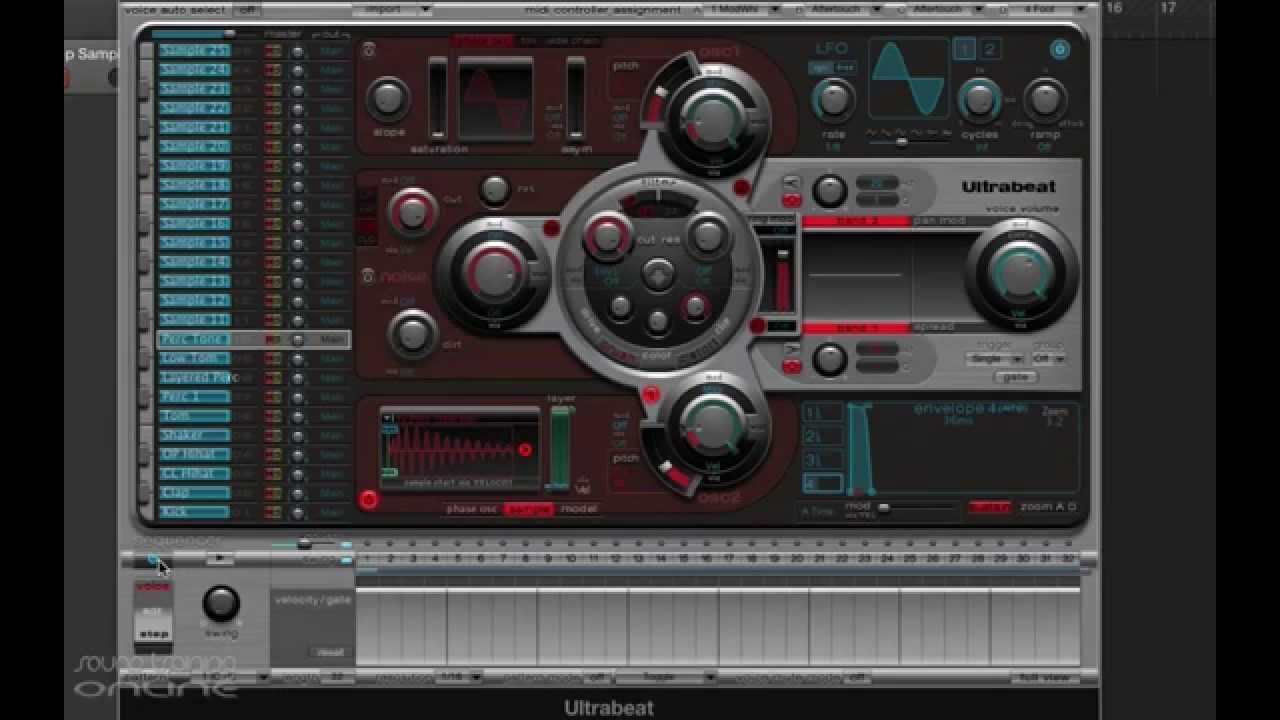Toggle the noise generator power button
The image size is (1280, 720).
[369, 276]
